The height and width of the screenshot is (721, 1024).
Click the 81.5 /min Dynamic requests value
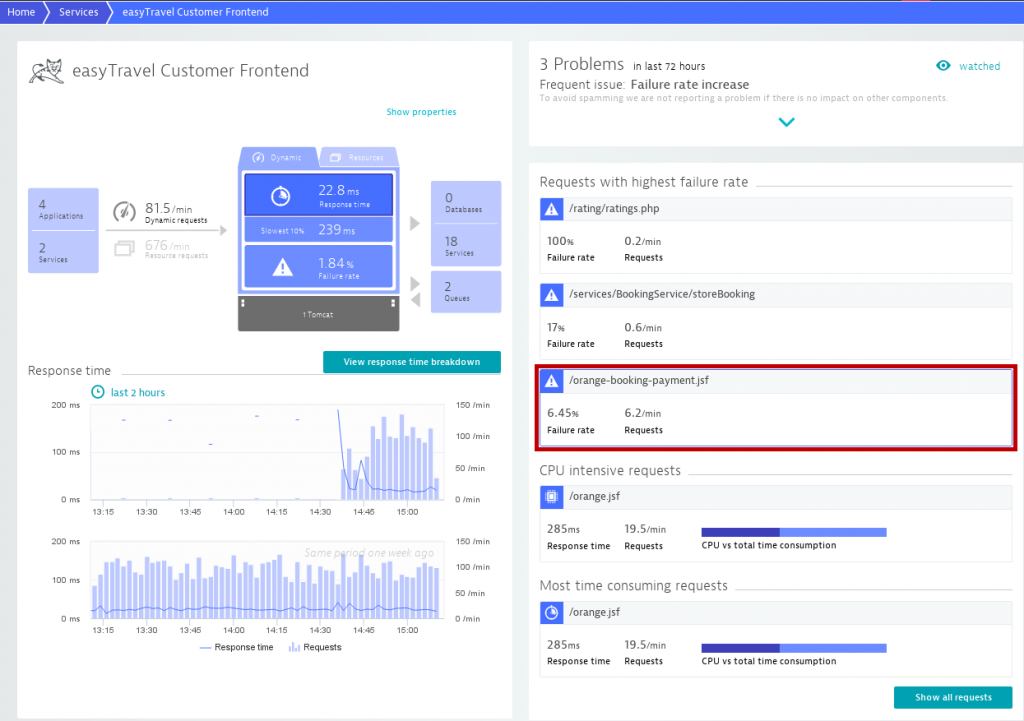click(168, 208)
